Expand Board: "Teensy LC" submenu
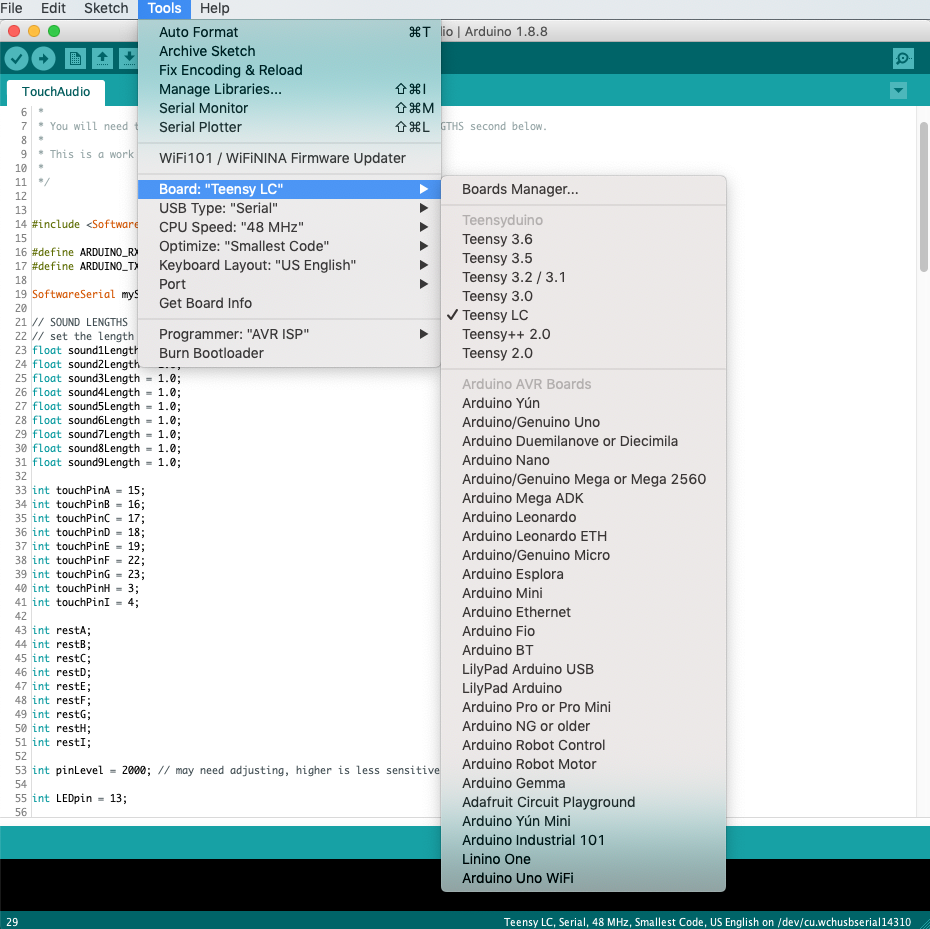Screen dimensions: 930x929 pos(289,189)
